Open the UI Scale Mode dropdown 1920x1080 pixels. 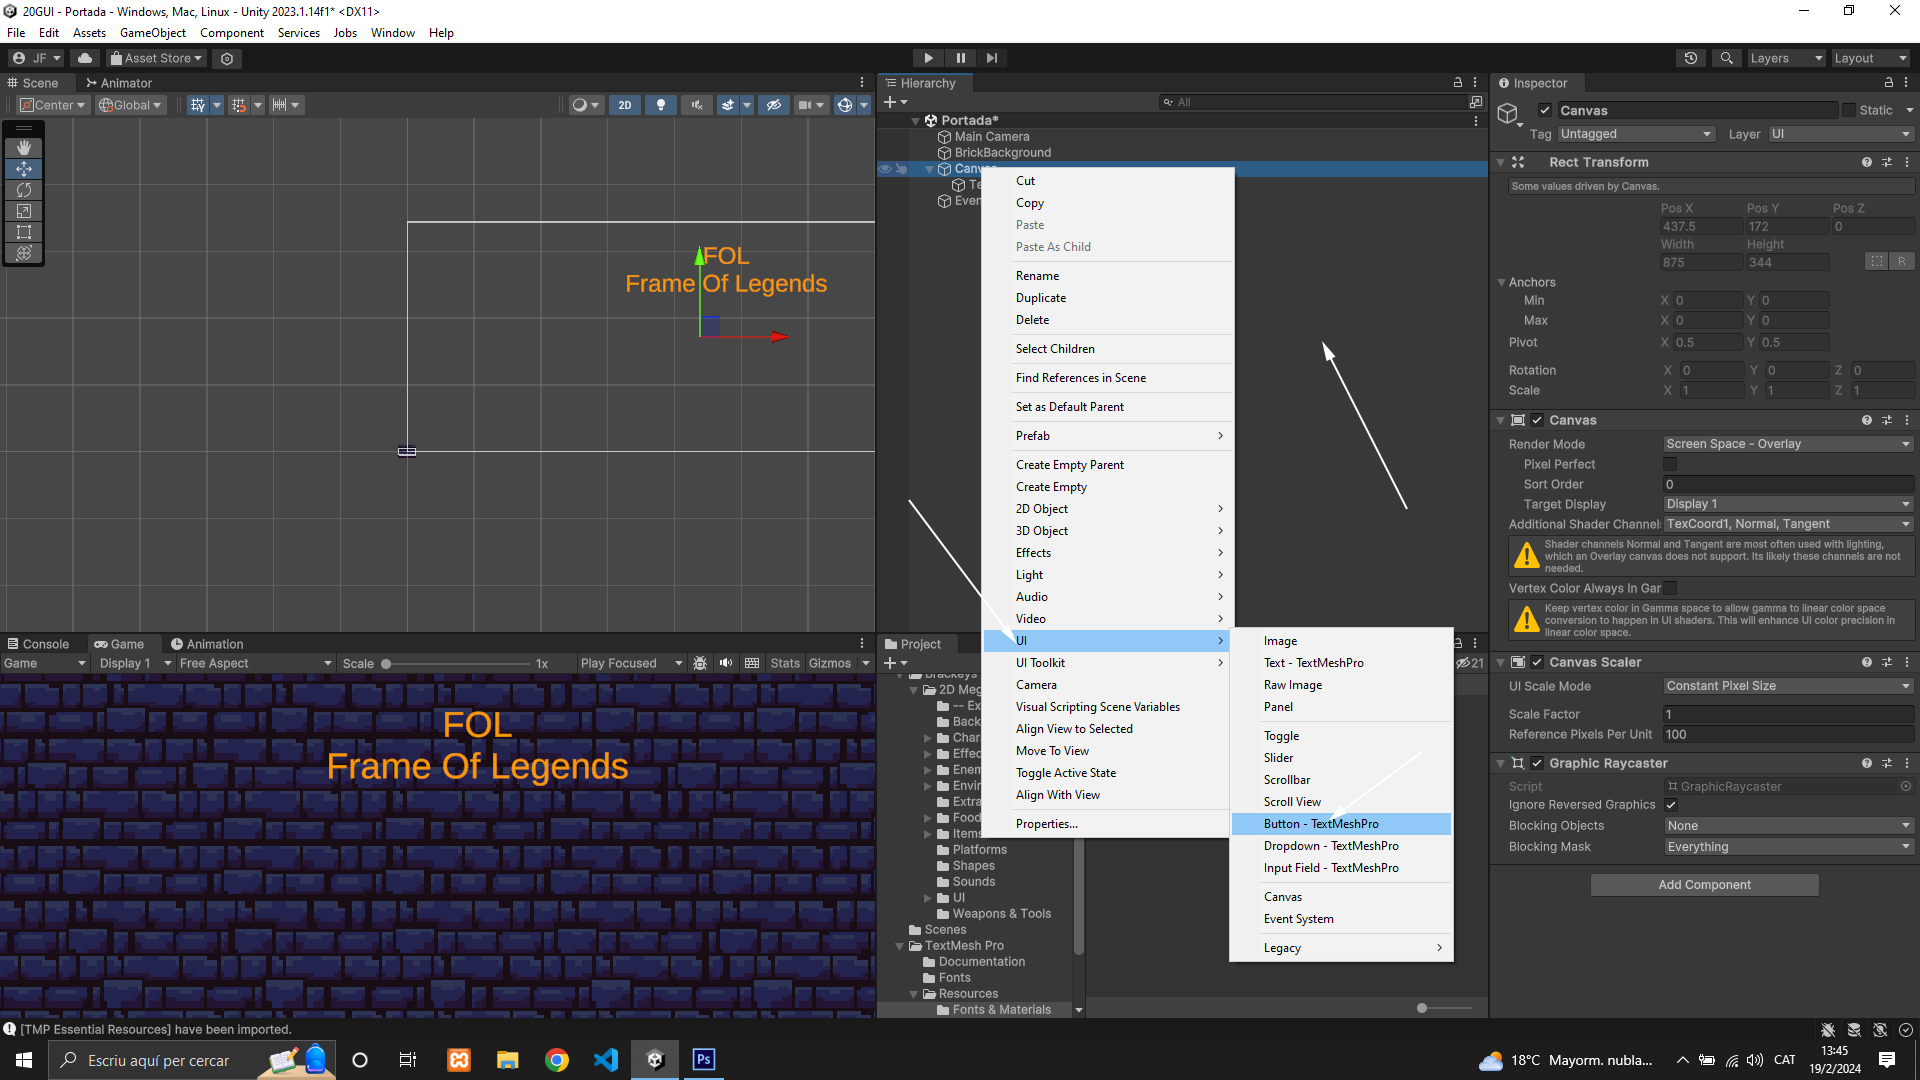(x=1787, y=686)
